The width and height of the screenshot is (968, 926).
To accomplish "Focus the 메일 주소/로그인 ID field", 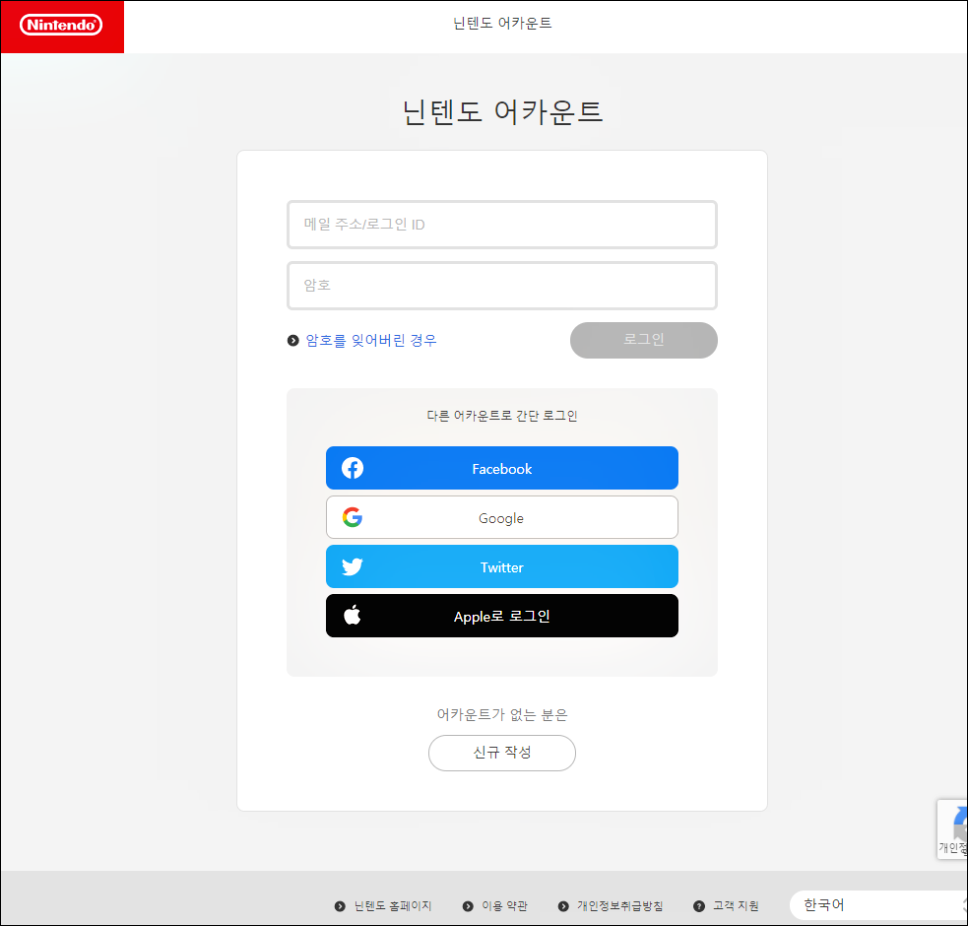I will [502, 225].
